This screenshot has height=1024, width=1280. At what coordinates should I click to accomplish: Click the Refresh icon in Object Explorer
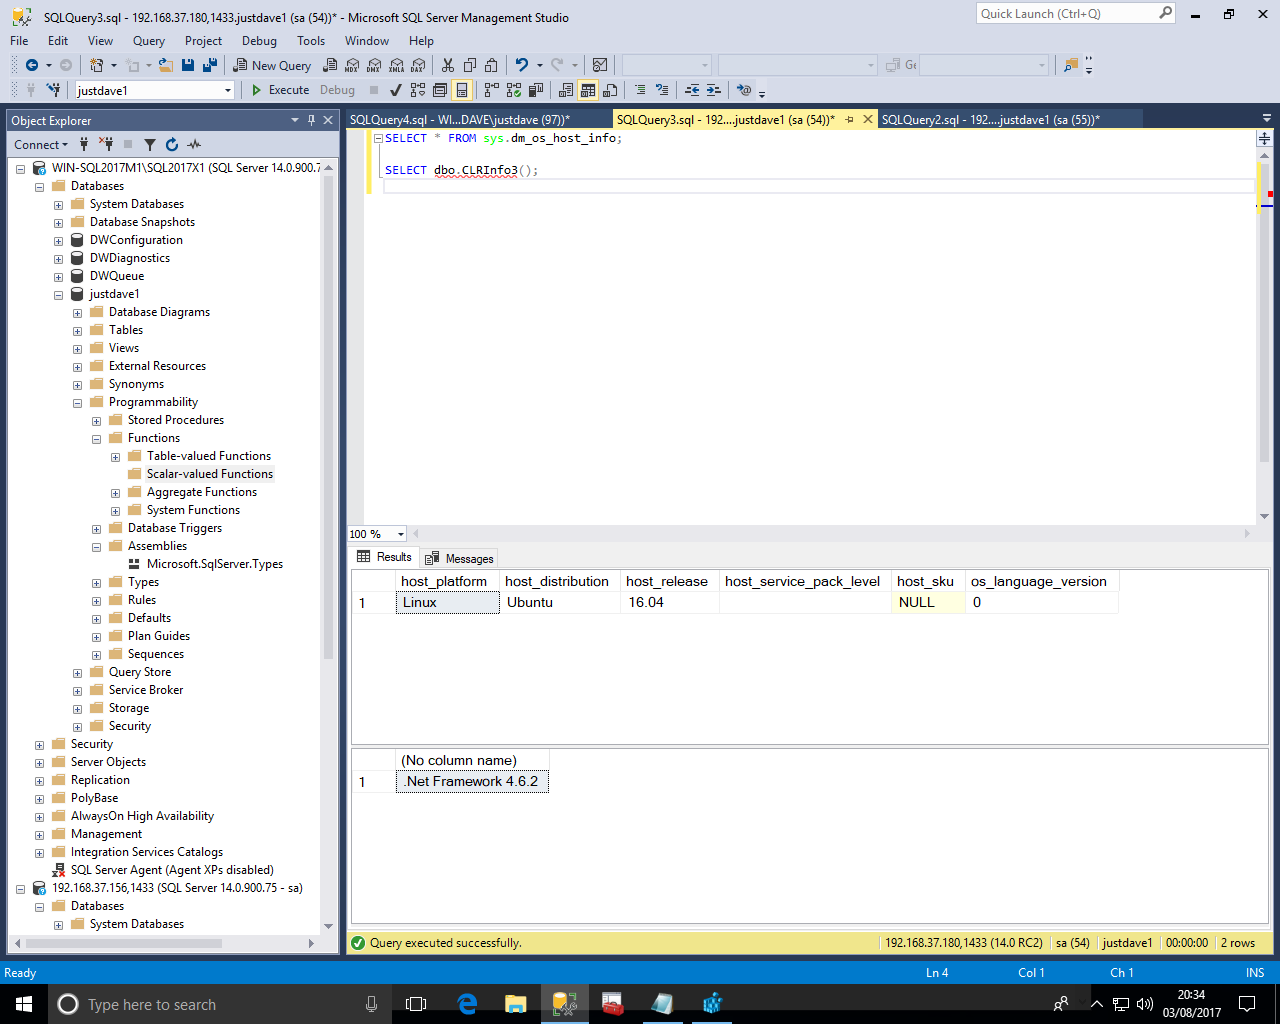point(172,145)
